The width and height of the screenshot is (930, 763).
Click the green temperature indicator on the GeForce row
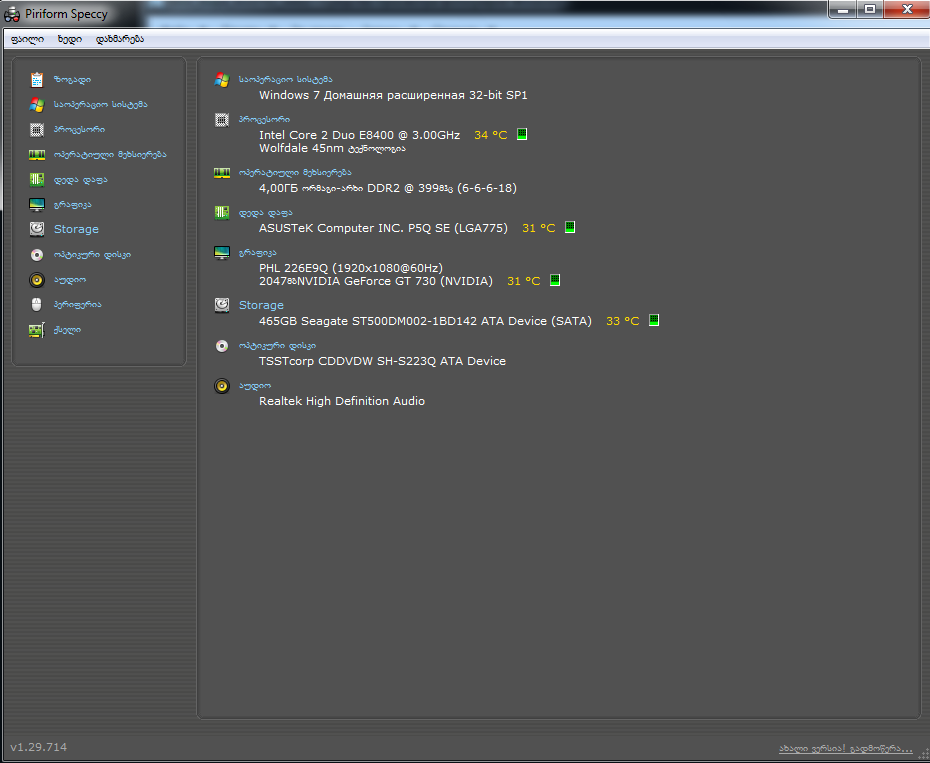pyautogui.click(x=555, y=280)
